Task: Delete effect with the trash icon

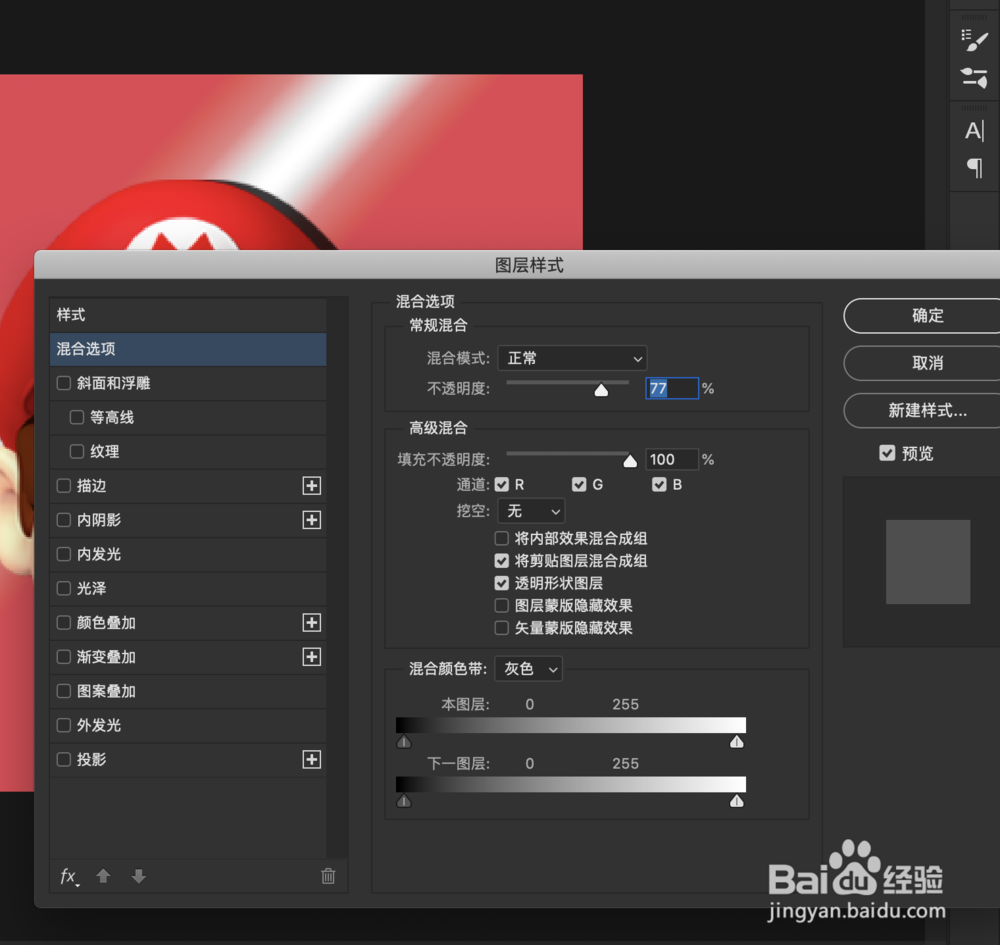Action: (x=328, y=876)
